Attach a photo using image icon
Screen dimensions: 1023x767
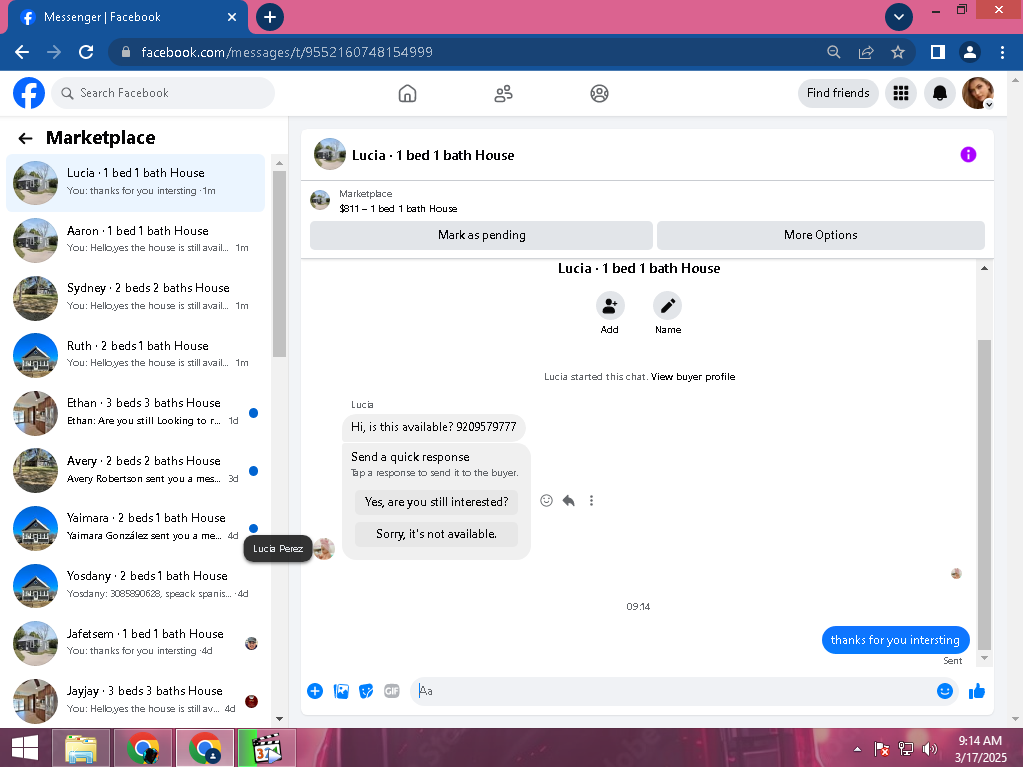(341, 691)
